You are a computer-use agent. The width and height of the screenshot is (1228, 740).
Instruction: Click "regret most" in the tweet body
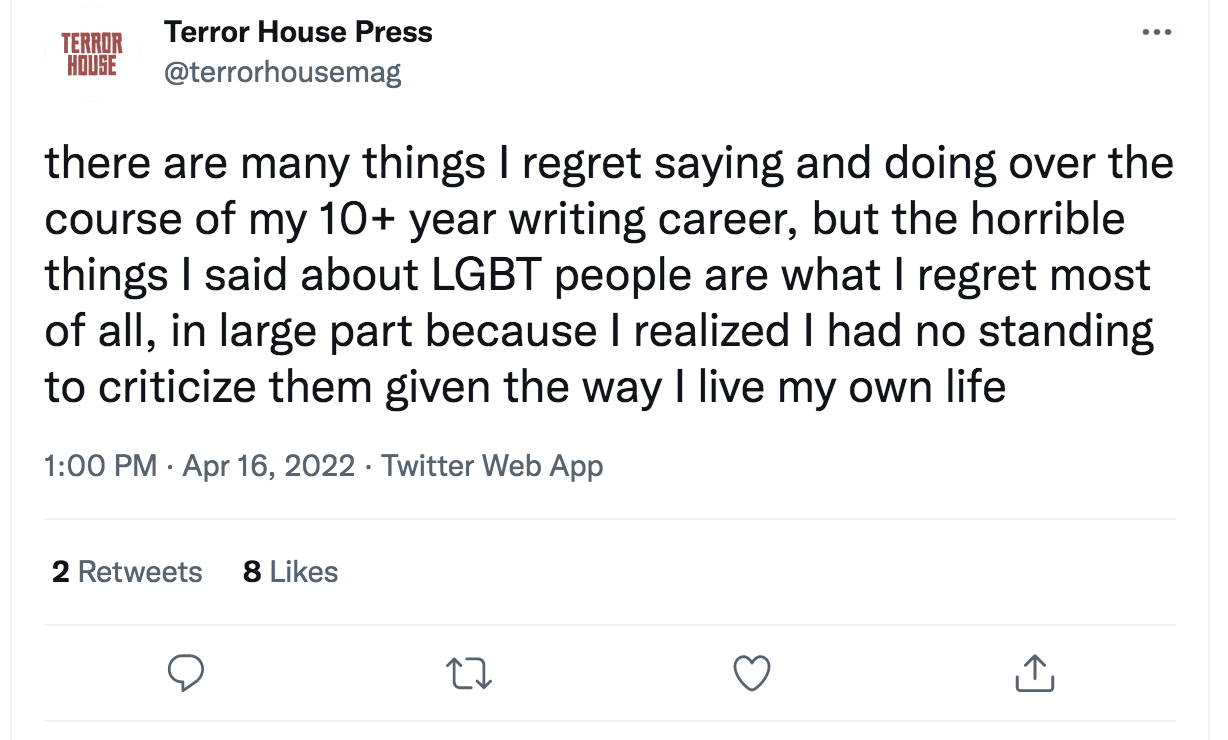click(x=1034, y=277)
